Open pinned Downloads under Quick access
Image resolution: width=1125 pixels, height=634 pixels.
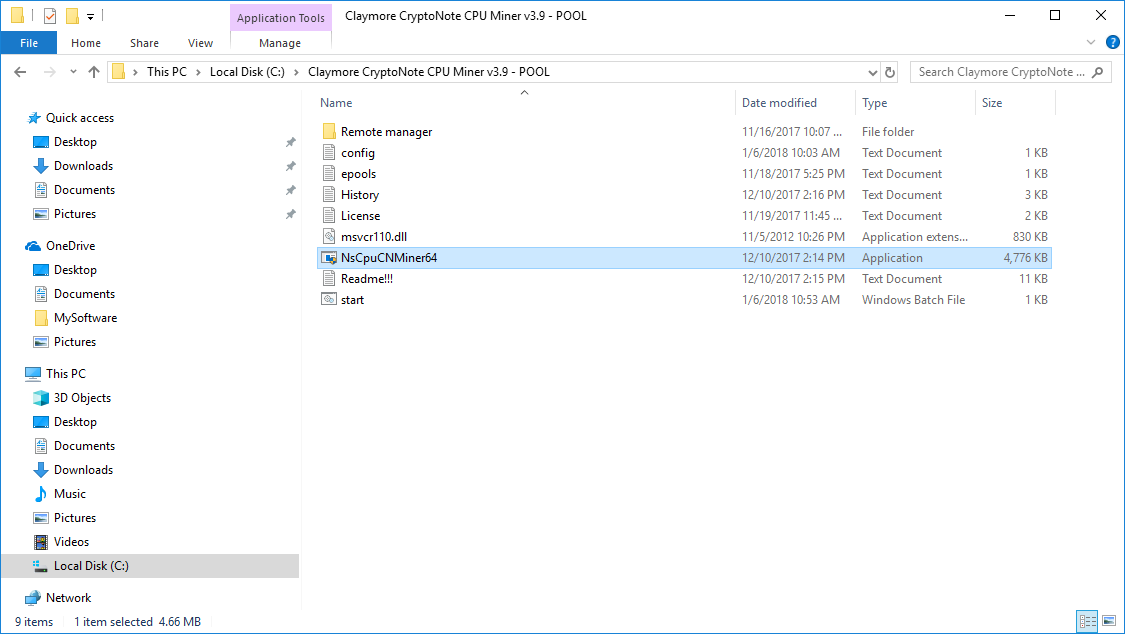(83, 166)
